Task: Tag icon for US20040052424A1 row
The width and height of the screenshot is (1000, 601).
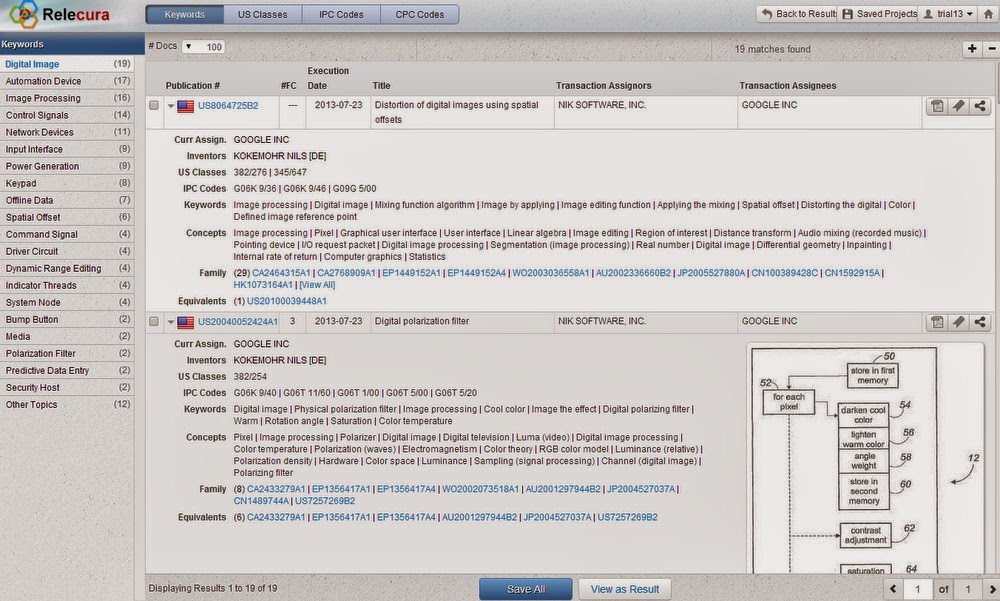Action: coord(959,322)
